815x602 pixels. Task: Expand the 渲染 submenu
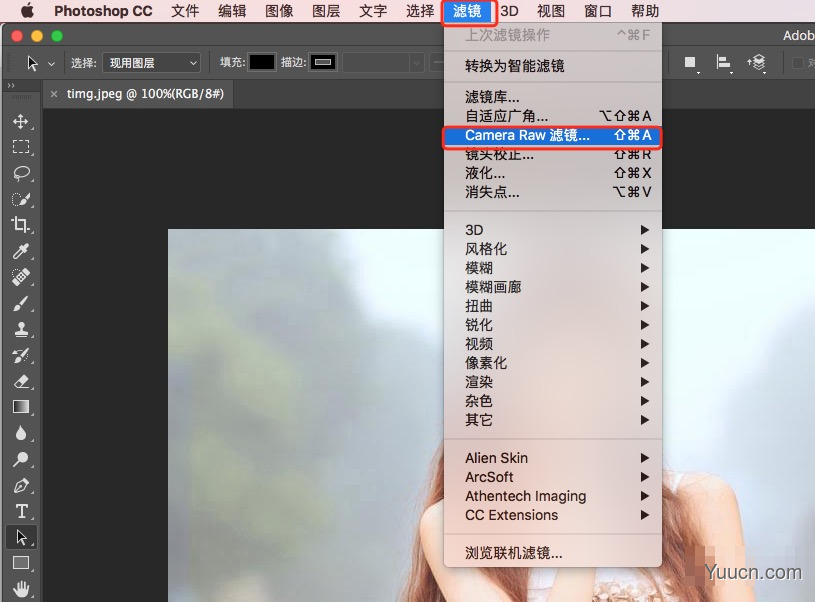(552, 382)
